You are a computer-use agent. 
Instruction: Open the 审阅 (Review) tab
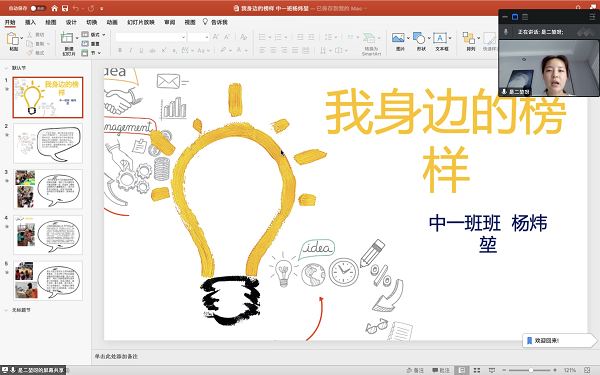coord(170,22)
